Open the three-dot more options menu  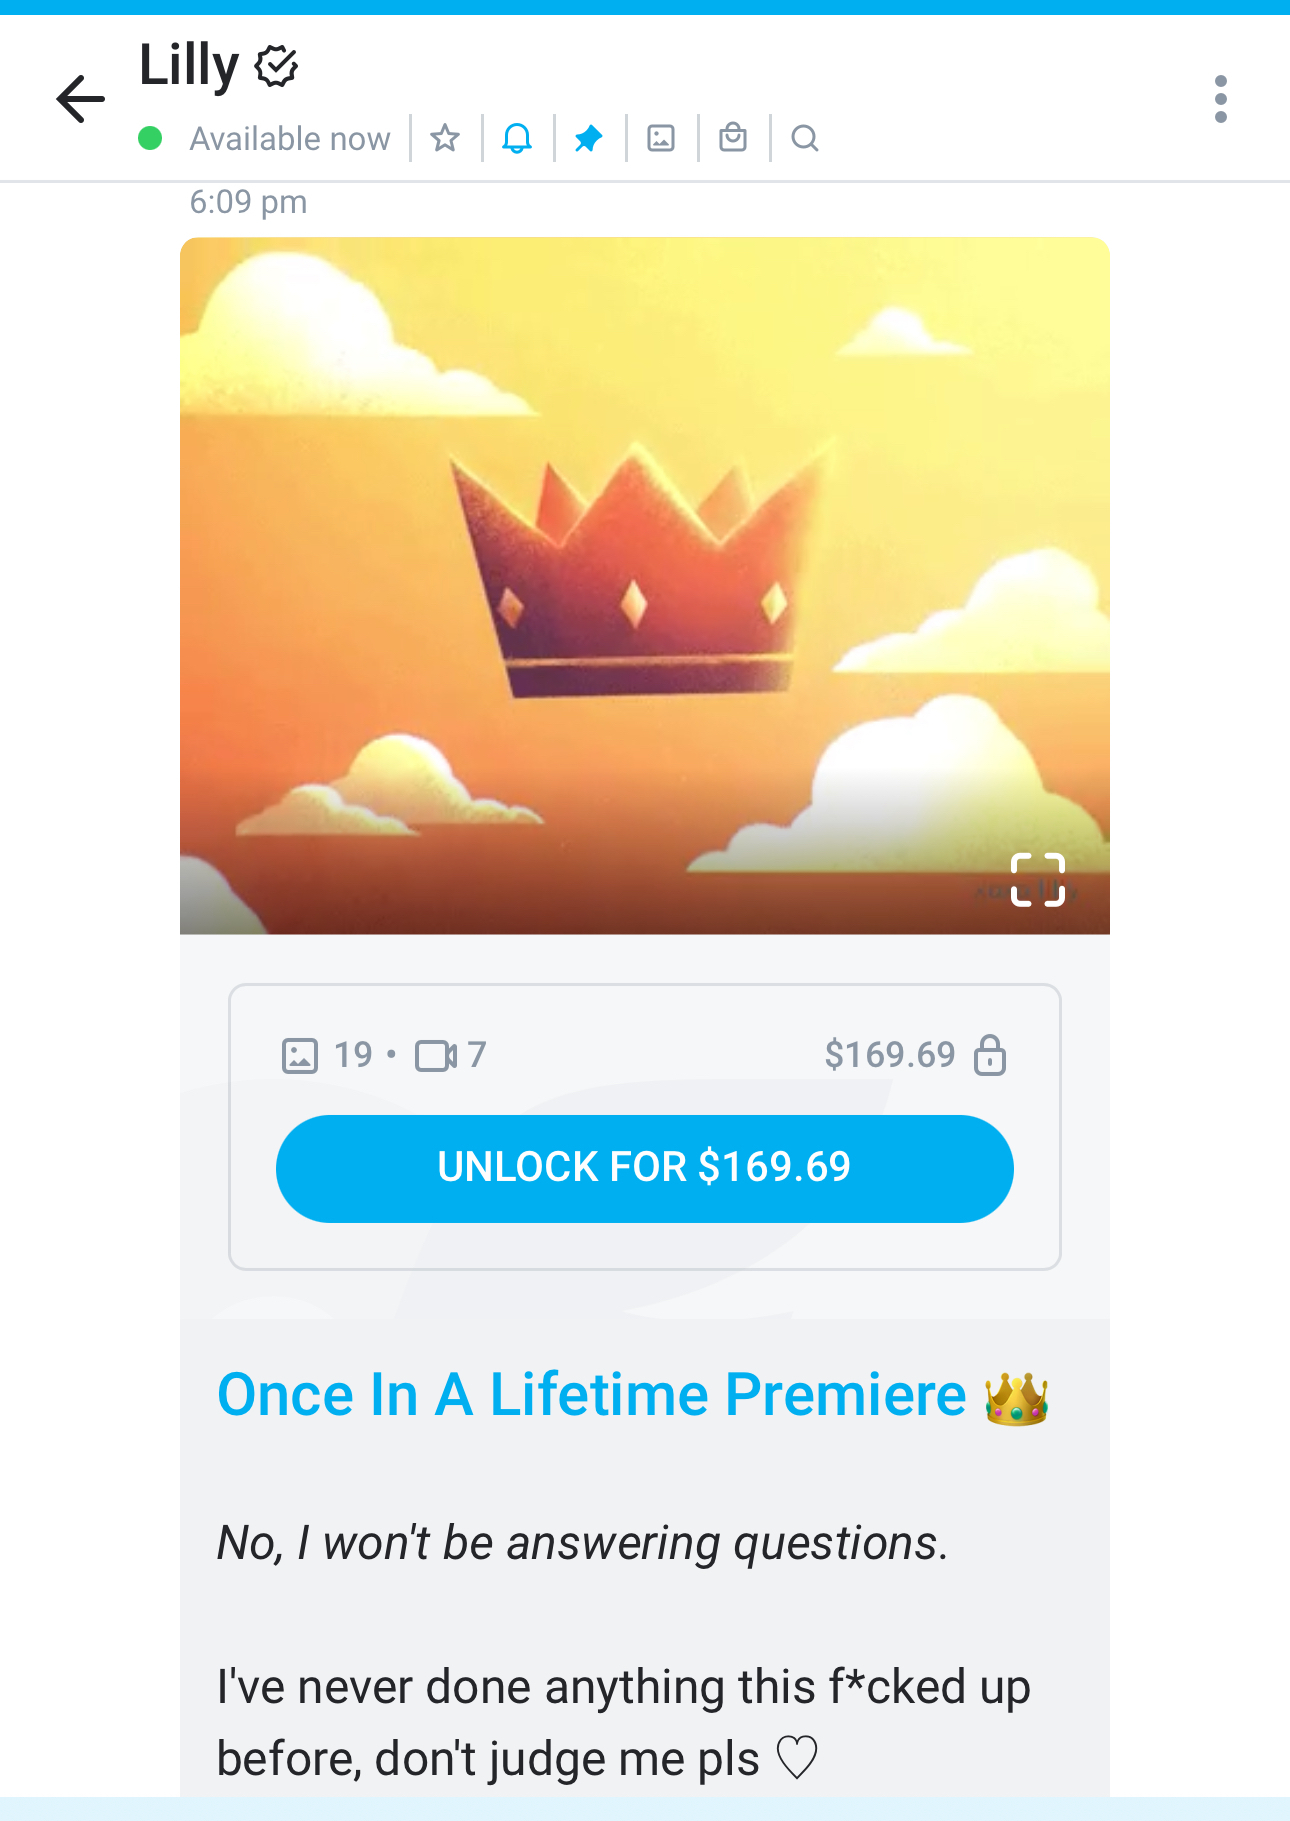pyautogui.click(x=1220, y=99)
